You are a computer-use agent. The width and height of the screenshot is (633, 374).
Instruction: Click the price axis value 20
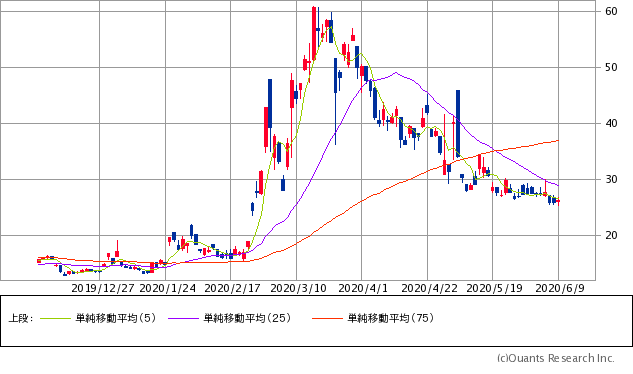click(x=611, y=235)
